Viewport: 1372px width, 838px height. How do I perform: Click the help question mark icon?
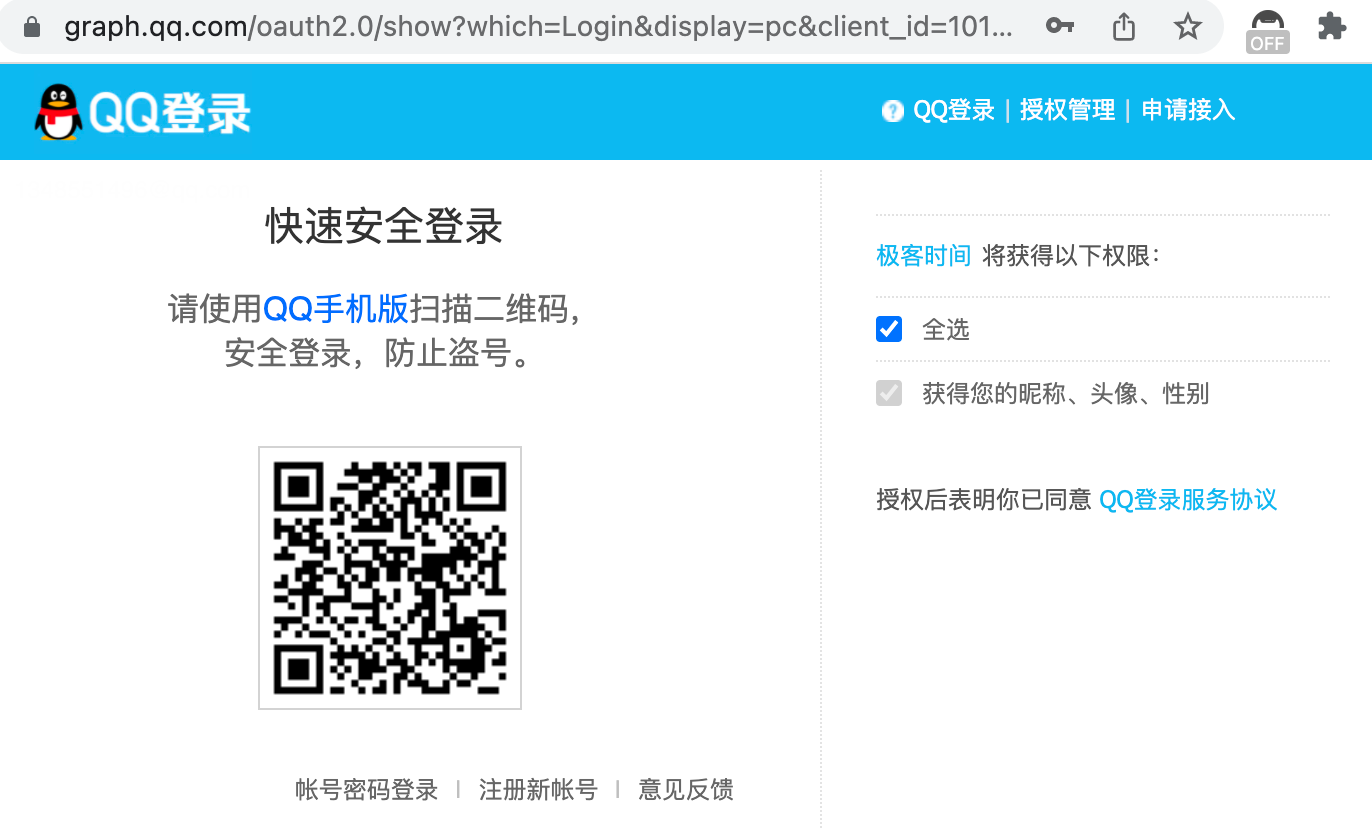(892, 111)
